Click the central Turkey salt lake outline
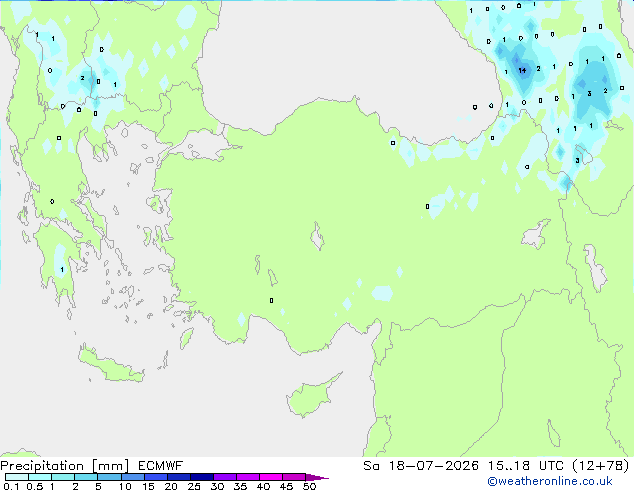The height and width of the screenshot is (490, 634). coord(317,236)
